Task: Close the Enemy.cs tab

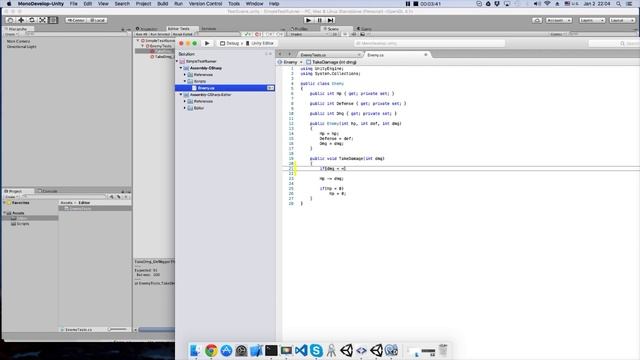Action: tap(426, 54)
